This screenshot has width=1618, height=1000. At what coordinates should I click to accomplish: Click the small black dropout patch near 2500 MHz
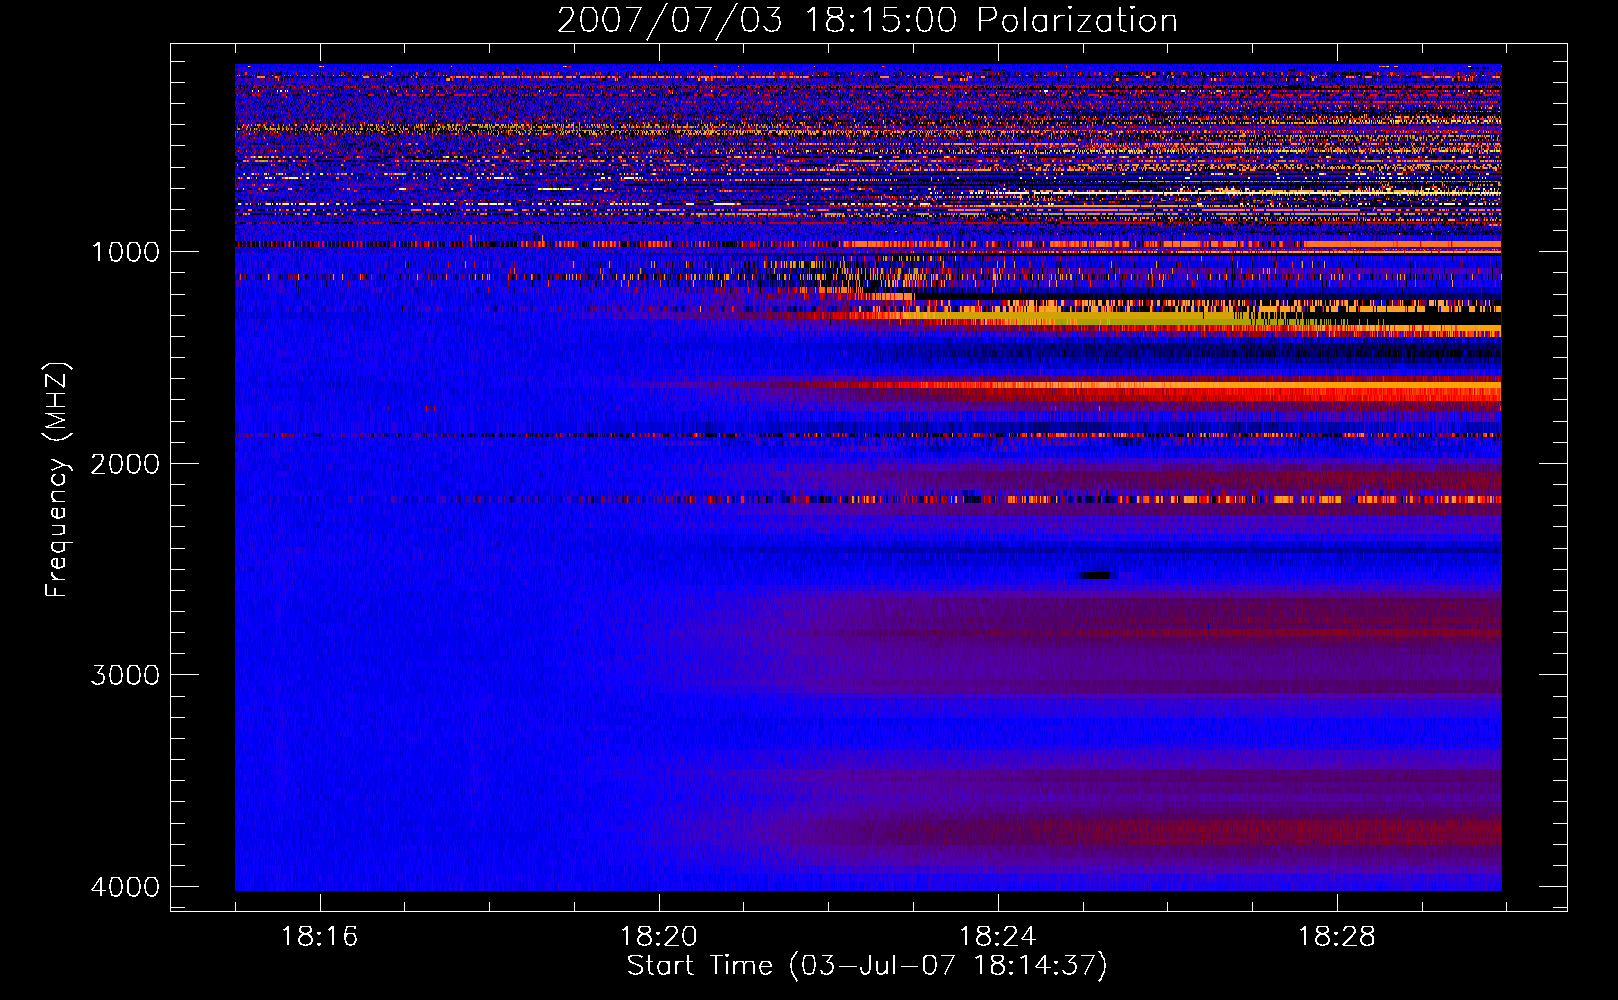tap(1096, 575)
